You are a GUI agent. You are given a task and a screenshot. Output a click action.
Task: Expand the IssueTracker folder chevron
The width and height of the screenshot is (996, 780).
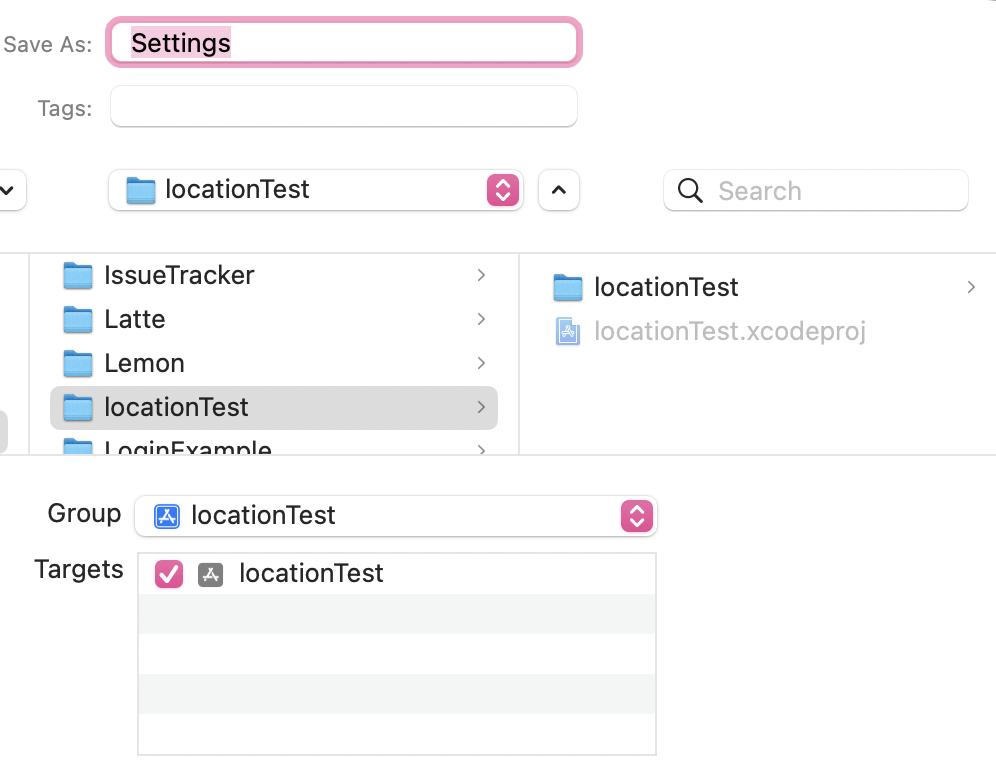pyautogui.click(x=481, y=275)
